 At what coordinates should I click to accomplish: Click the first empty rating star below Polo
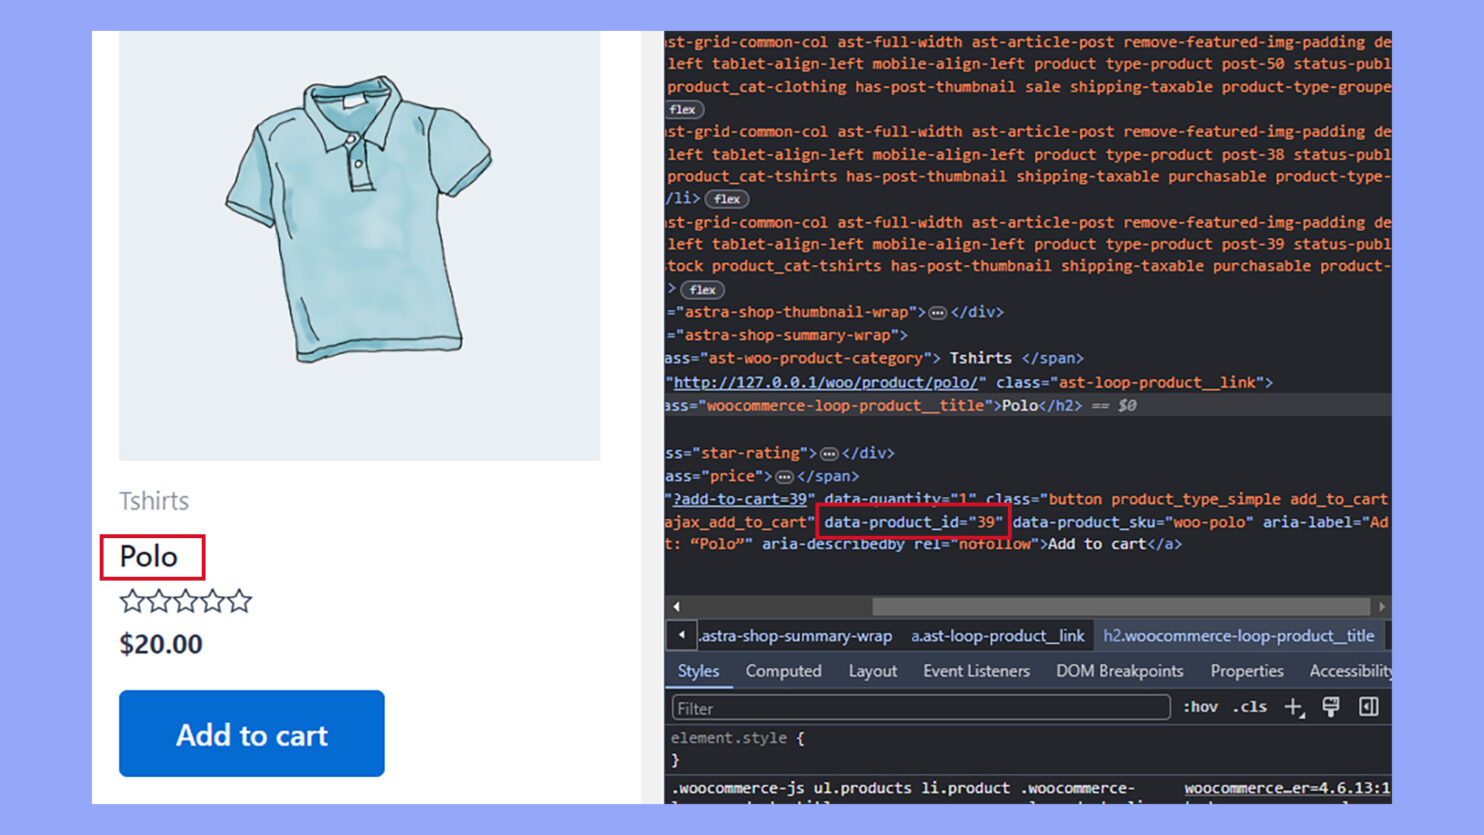pyautogui.click(x=132, y=600)
